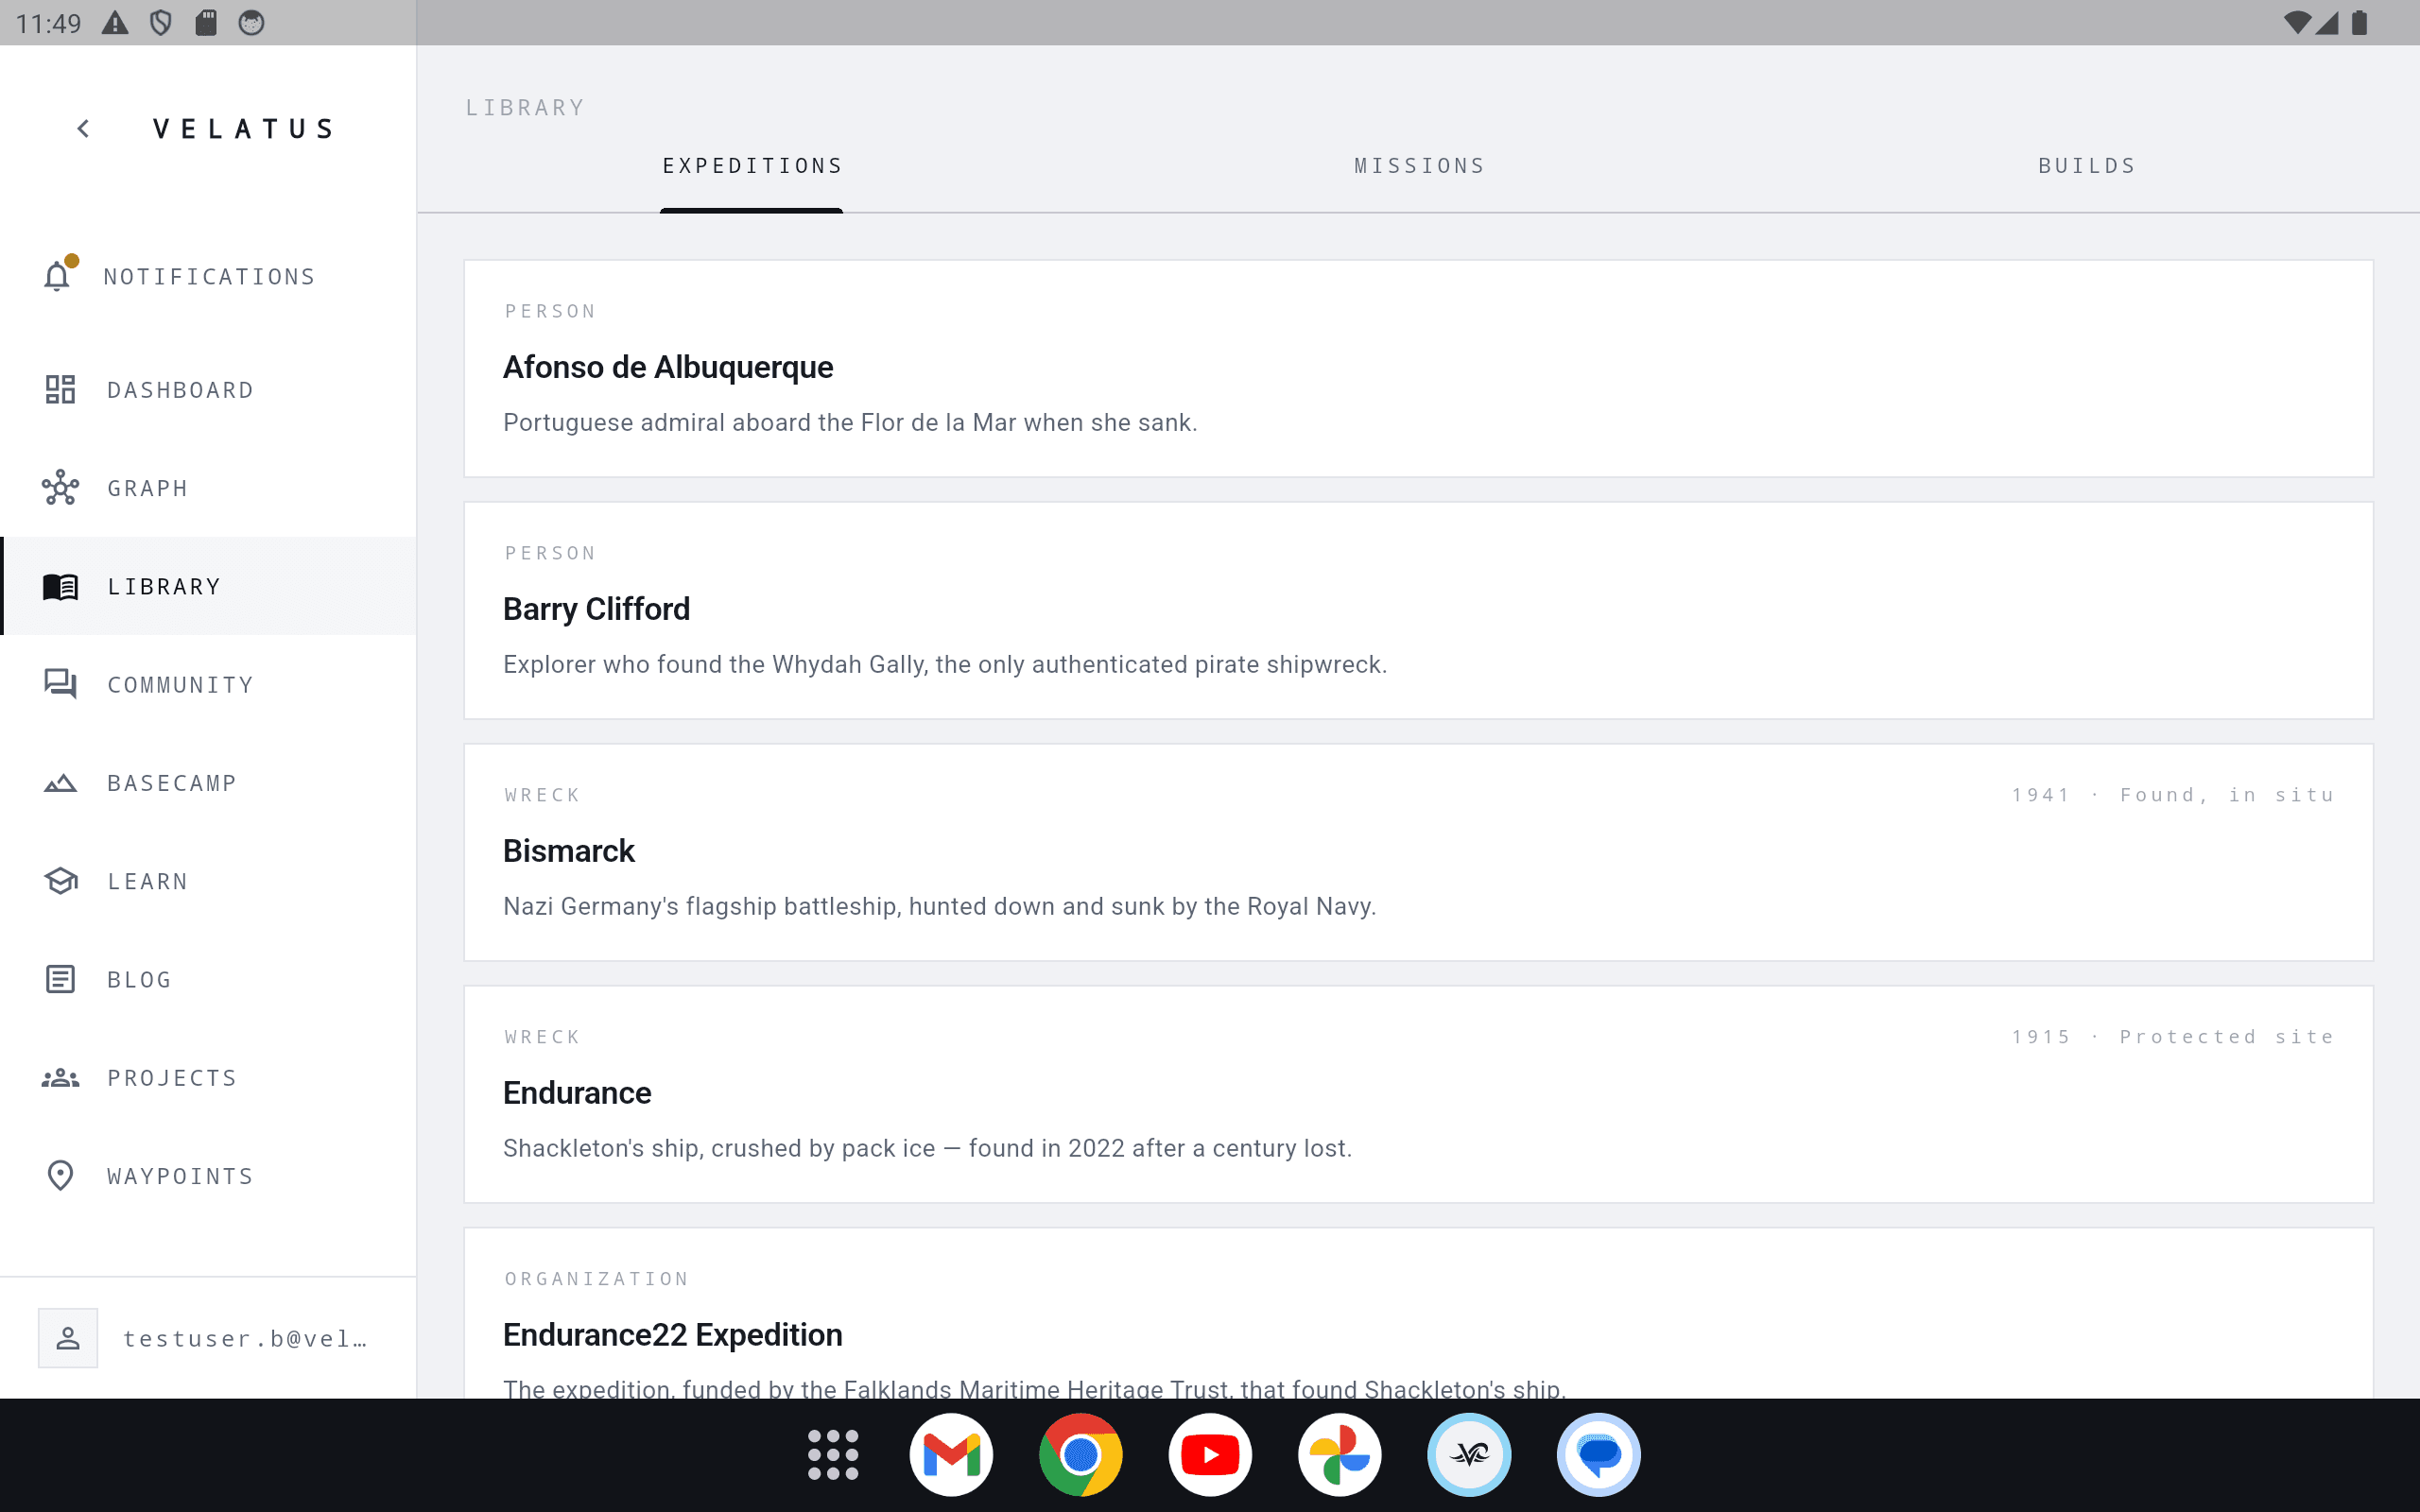Switch to the Expeditions tab
This screenshot has width=2420, height=1512.
(752, 166)
